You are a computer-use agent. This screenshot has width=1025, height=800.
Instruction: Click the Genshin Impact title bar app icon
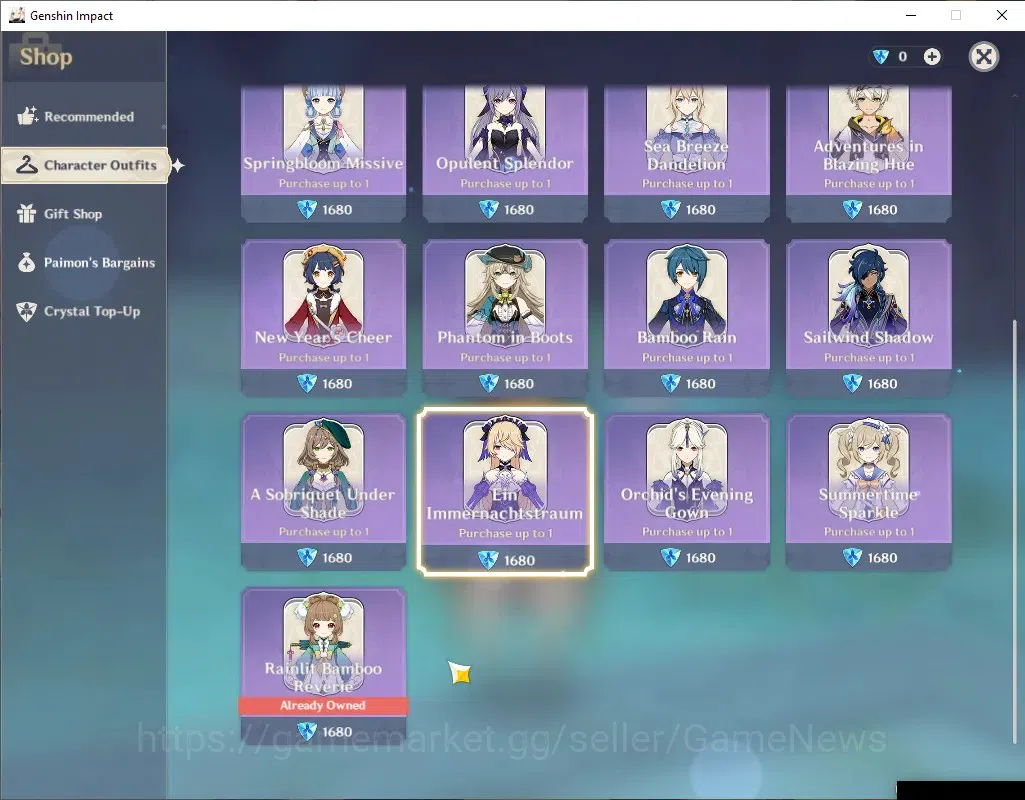[16, 15]
